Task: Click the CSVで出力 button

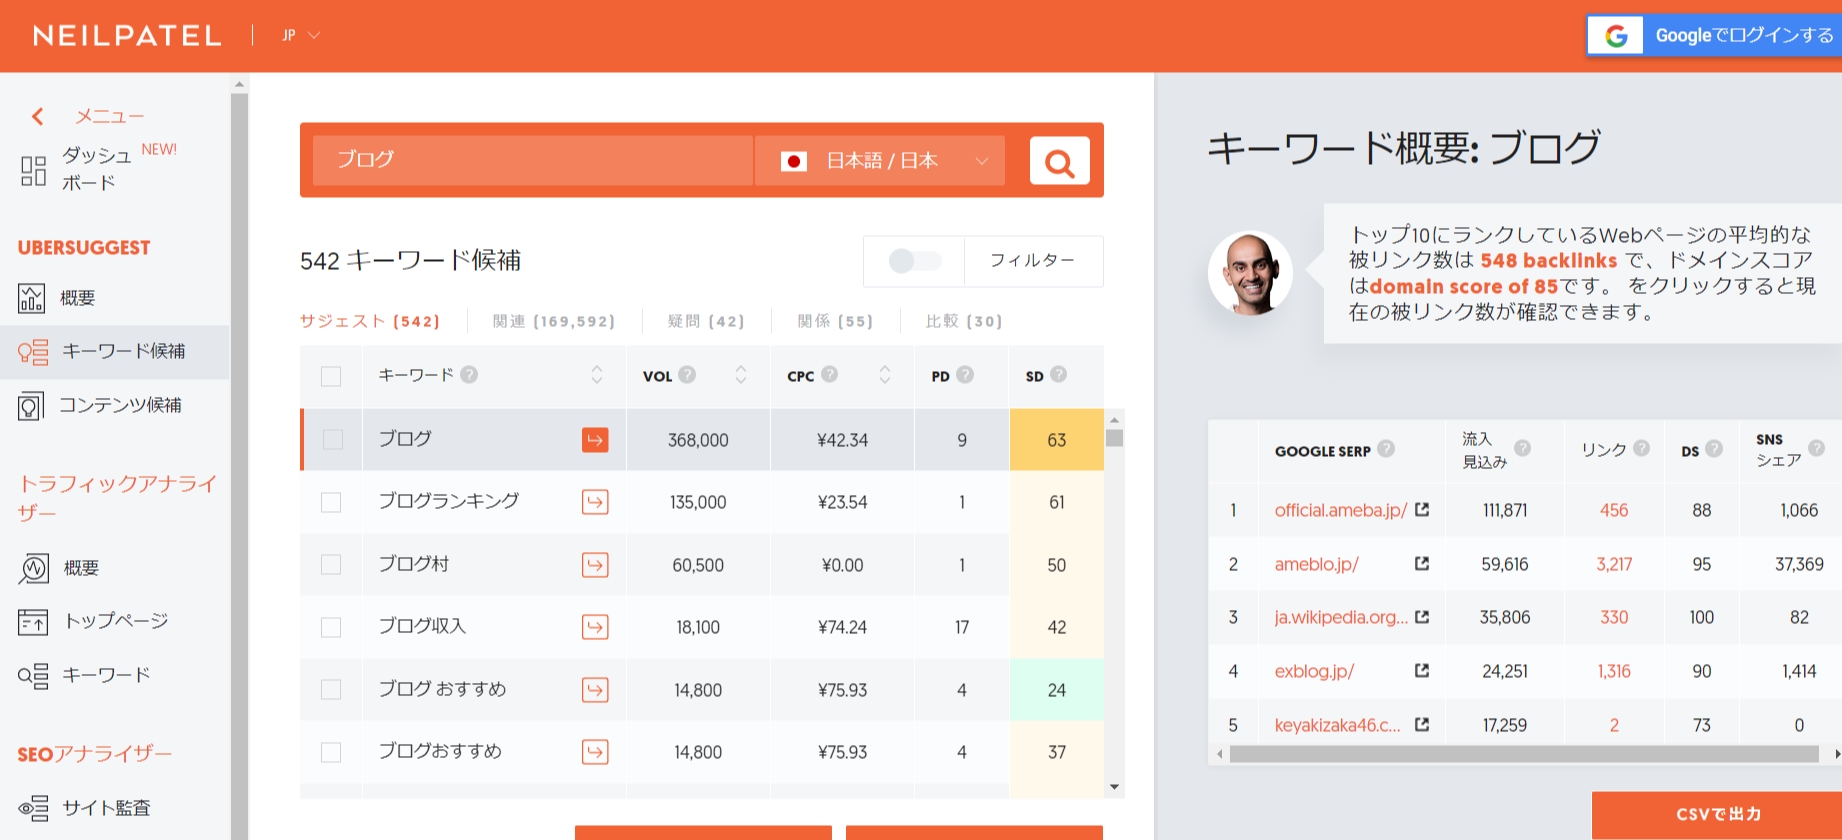Action: (1717, 815)
